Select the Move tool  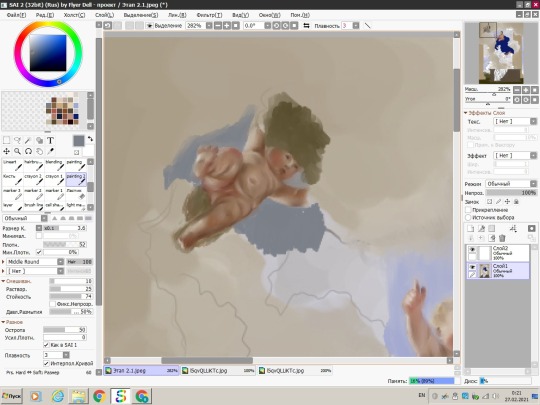click(x=7, y=151)
